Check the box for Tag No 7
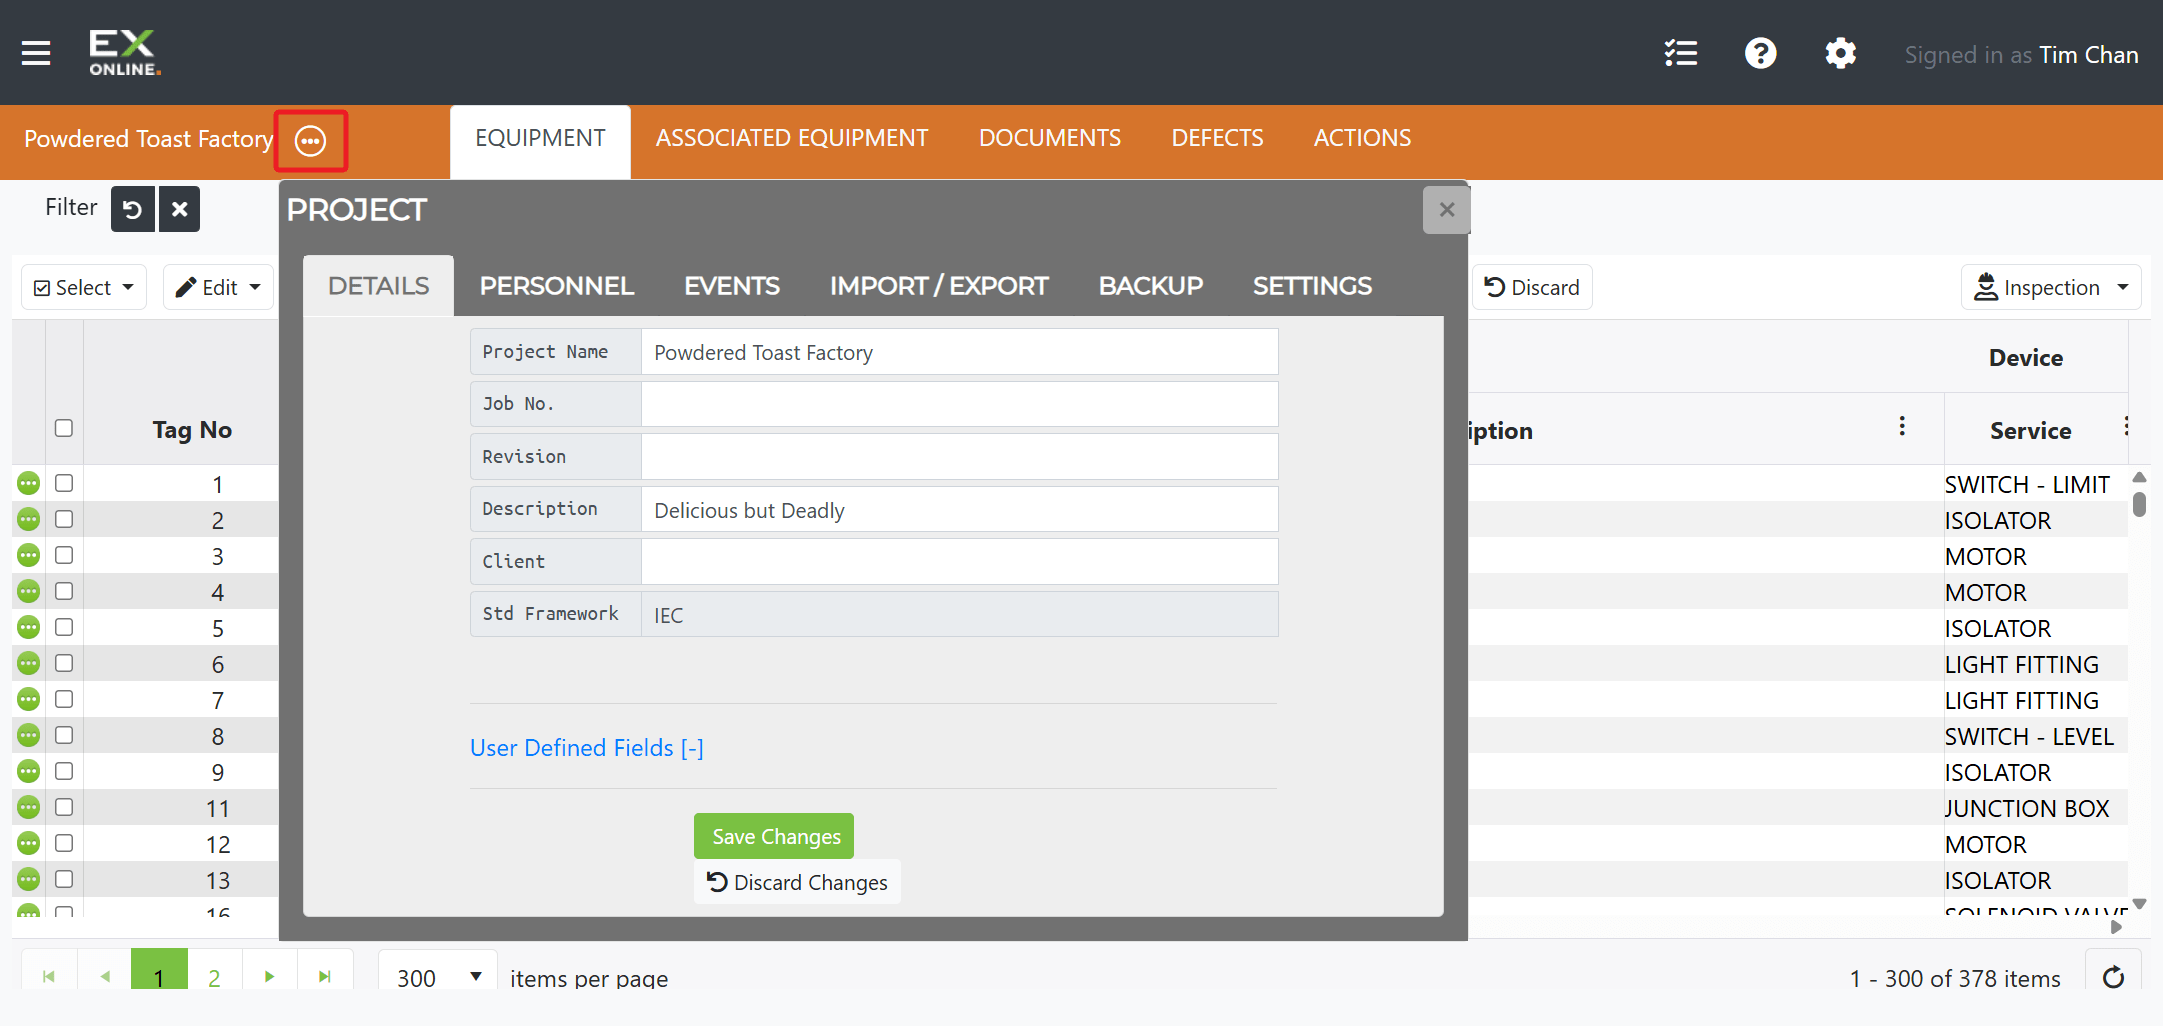 [x=64, y=699]
